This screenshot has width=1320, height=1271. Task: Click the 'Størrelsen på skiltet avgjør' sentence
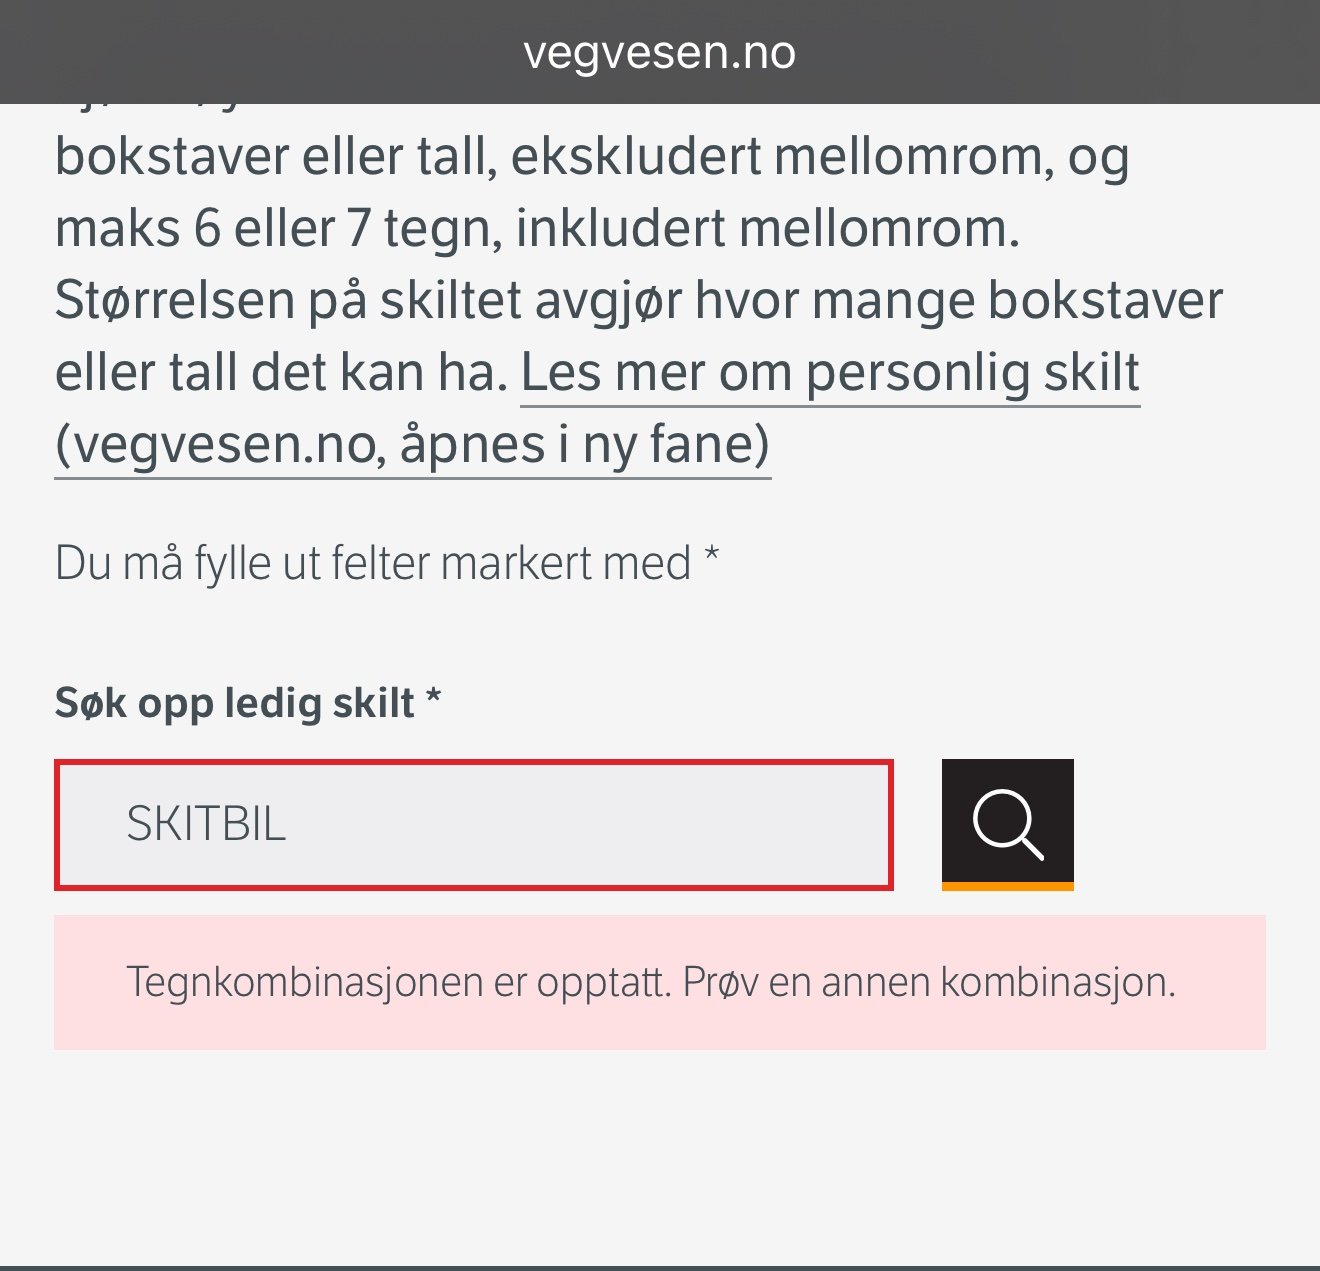[639, 301]
